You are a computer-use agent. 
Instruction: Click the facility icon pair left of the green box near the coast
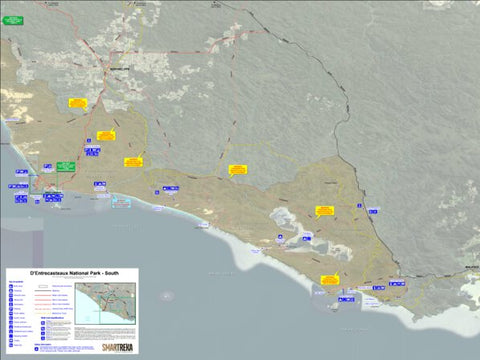[x=47, y=166]
